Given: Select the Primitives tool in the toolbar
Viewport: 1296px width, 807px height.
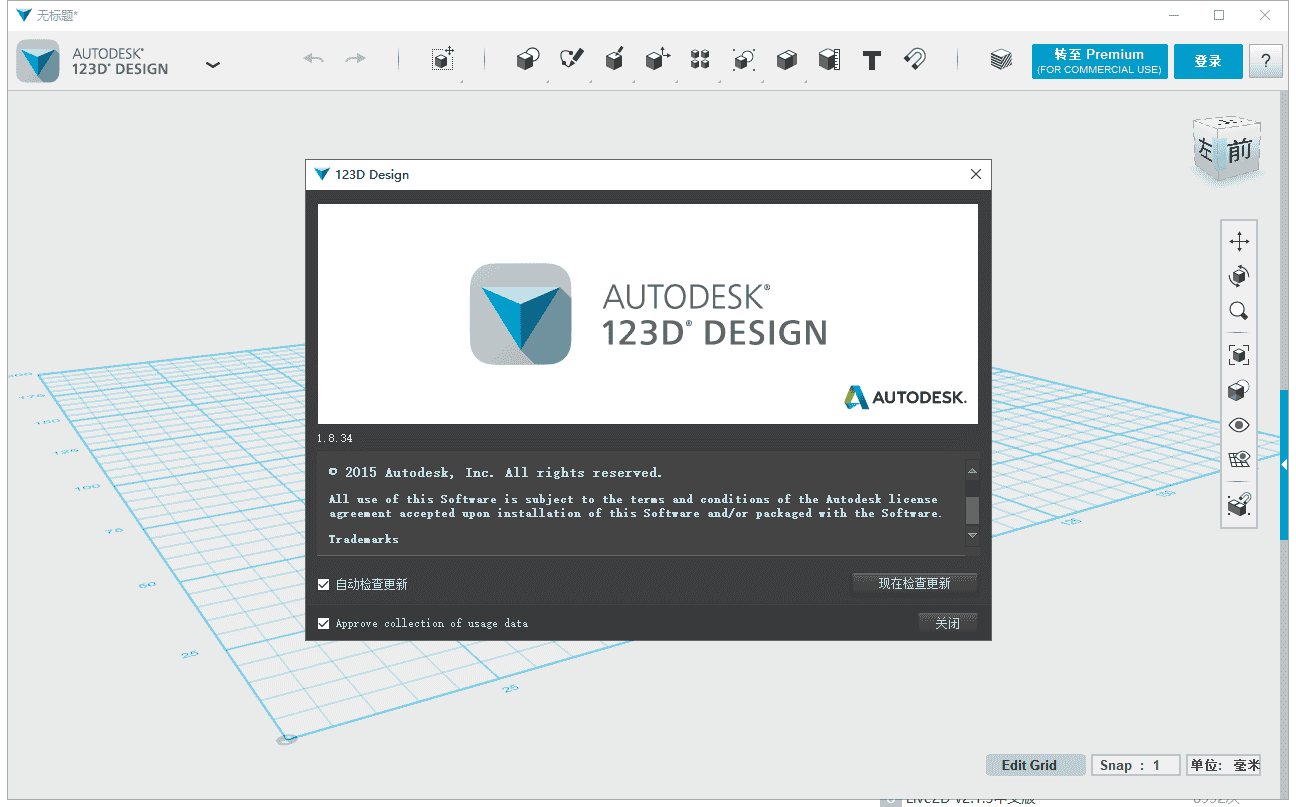Looking at the screenshot, I should (x=527, y=60).
